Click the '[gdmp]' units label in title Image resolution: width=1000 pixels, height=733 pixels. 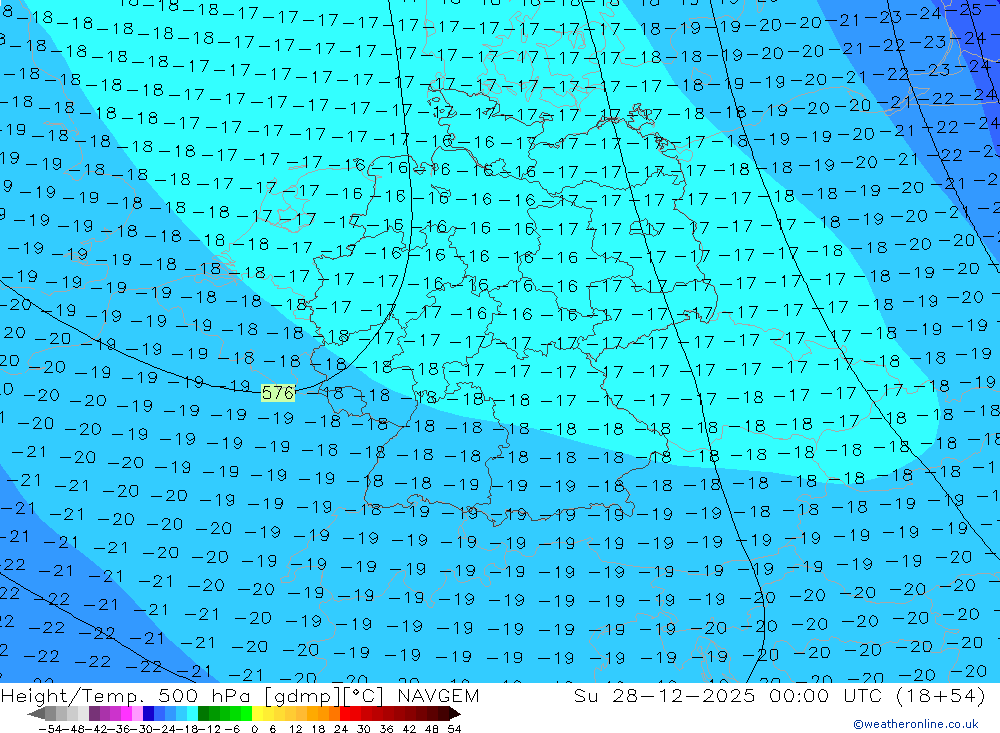click(x=303, y=696)
